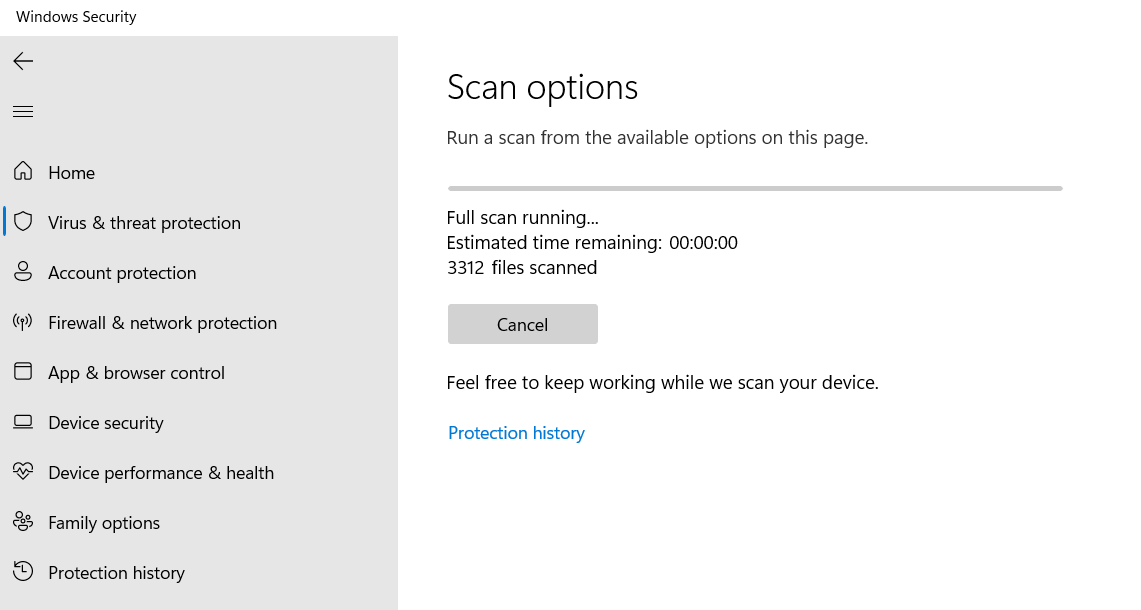Screen dimensions: 1141x610
Task: Open the hamburger navigation menu
Action: click(x=23, y=111)
